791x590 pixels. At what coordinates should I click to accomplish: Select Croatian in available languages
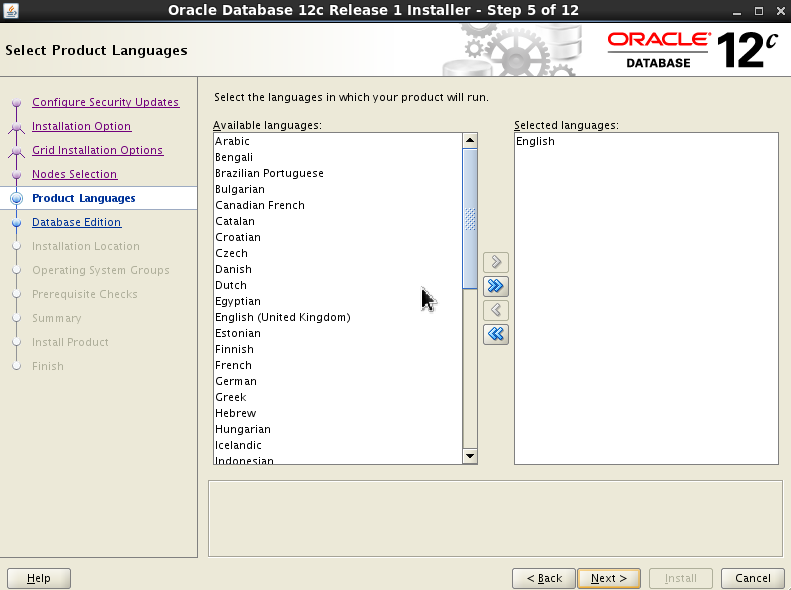[337, 237]
